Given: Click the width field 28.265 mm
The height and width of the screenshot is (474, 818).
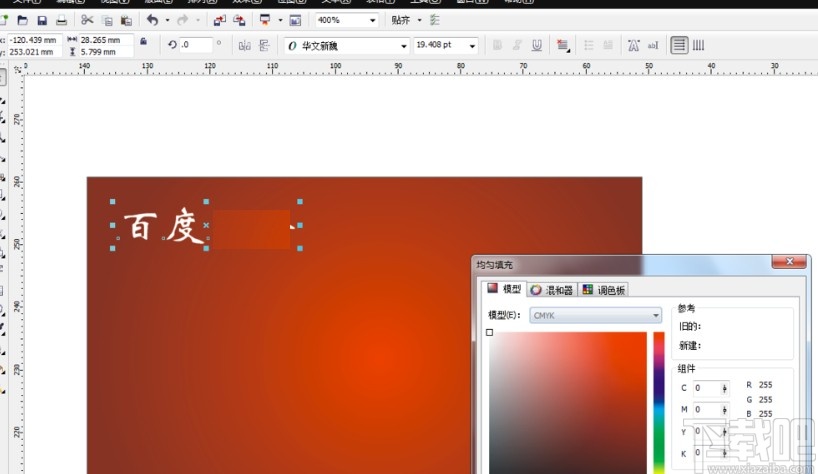Looking at the screenshot, I should point(106,40).
